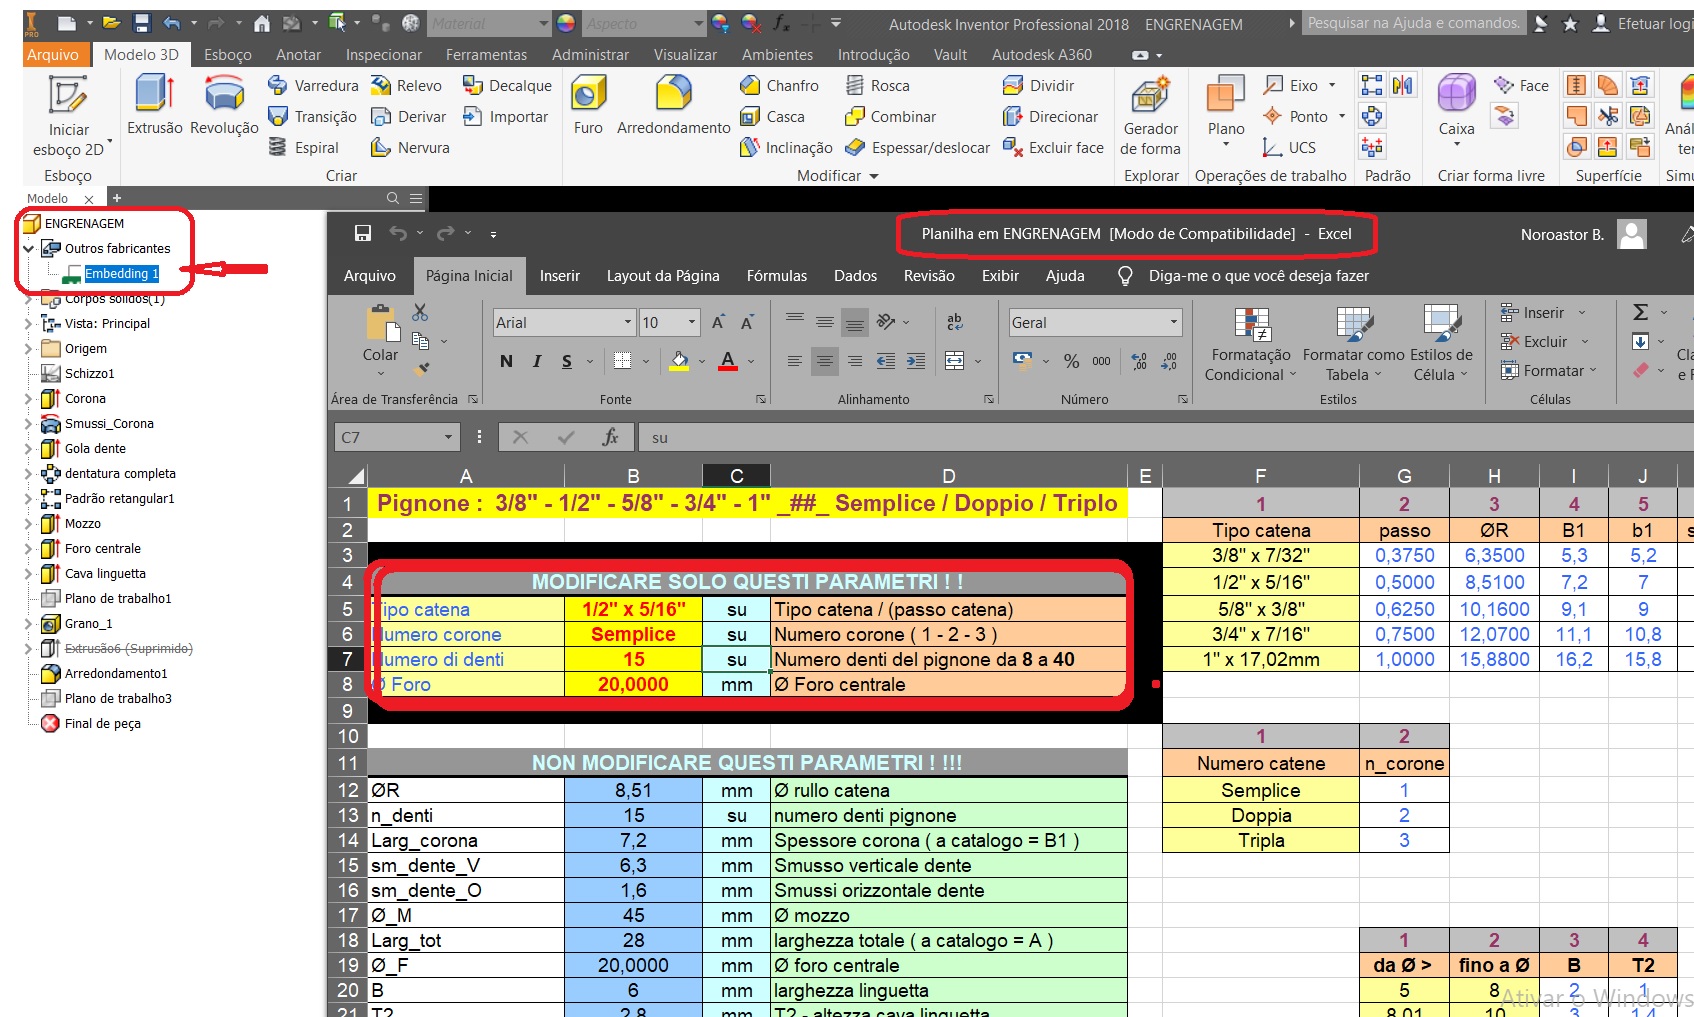This screenshot has height=1017, width=1694.
Task: Open the font size dropdown
Action: click(x=691, y=322)
